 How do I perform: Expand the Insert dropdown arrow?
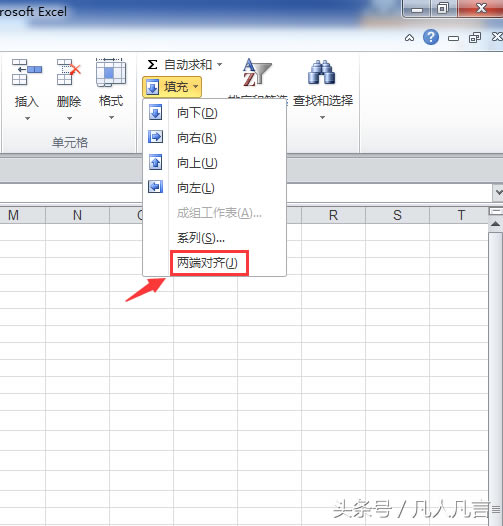point(28,118)
